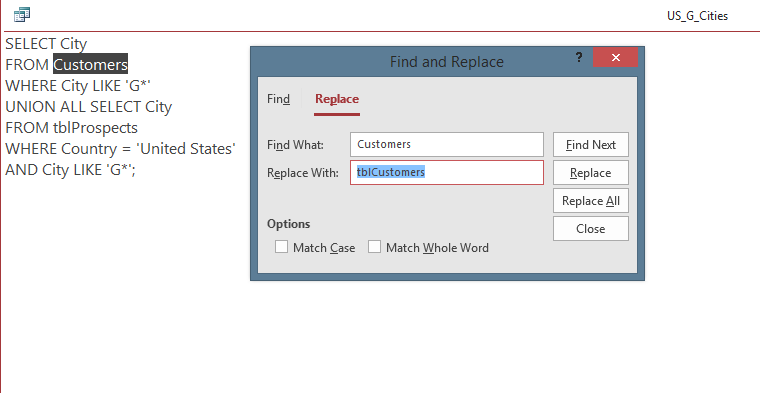The height and width of the screenshot is (393, 760).
Task: Click the SELECT City line
Action: click(x=46, y=44)
